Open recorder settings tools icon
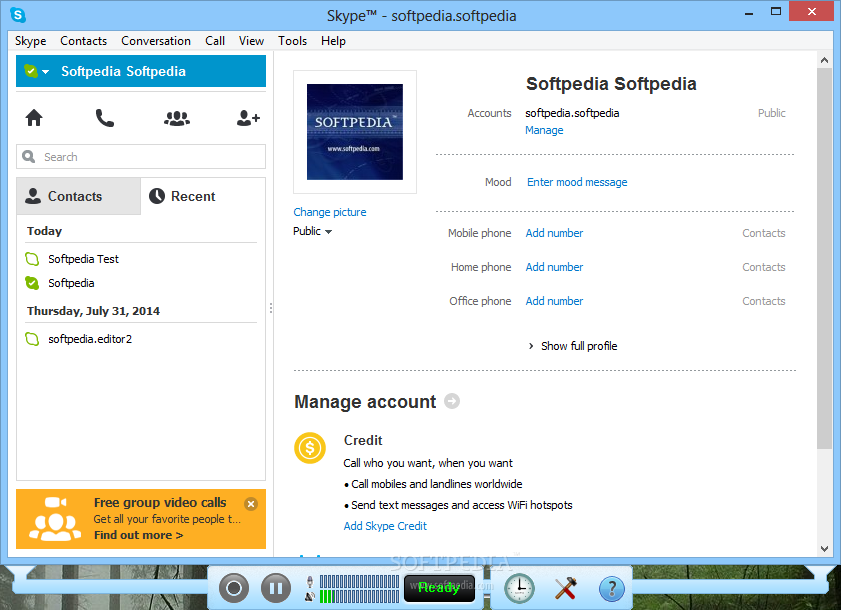Viewport: 841px width, 610px height. [x=565, y=588]
